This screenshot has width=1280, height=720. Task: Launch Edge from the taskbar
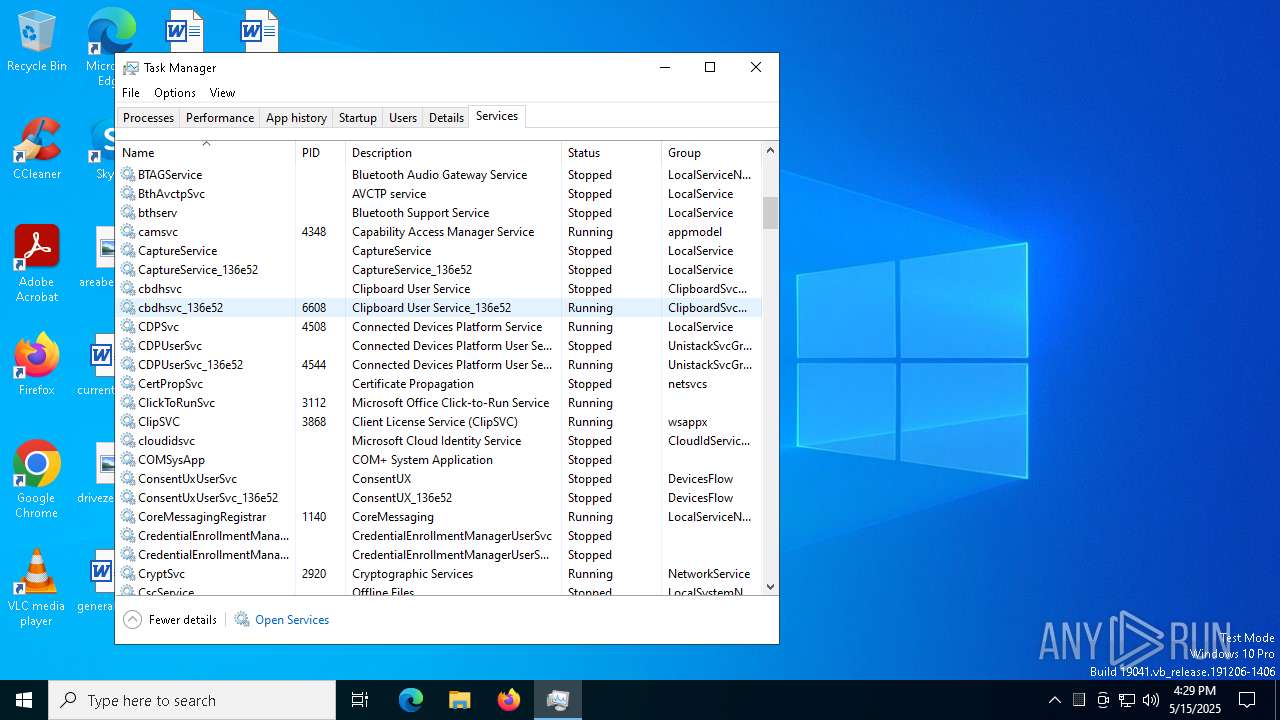tap(411, 700)
